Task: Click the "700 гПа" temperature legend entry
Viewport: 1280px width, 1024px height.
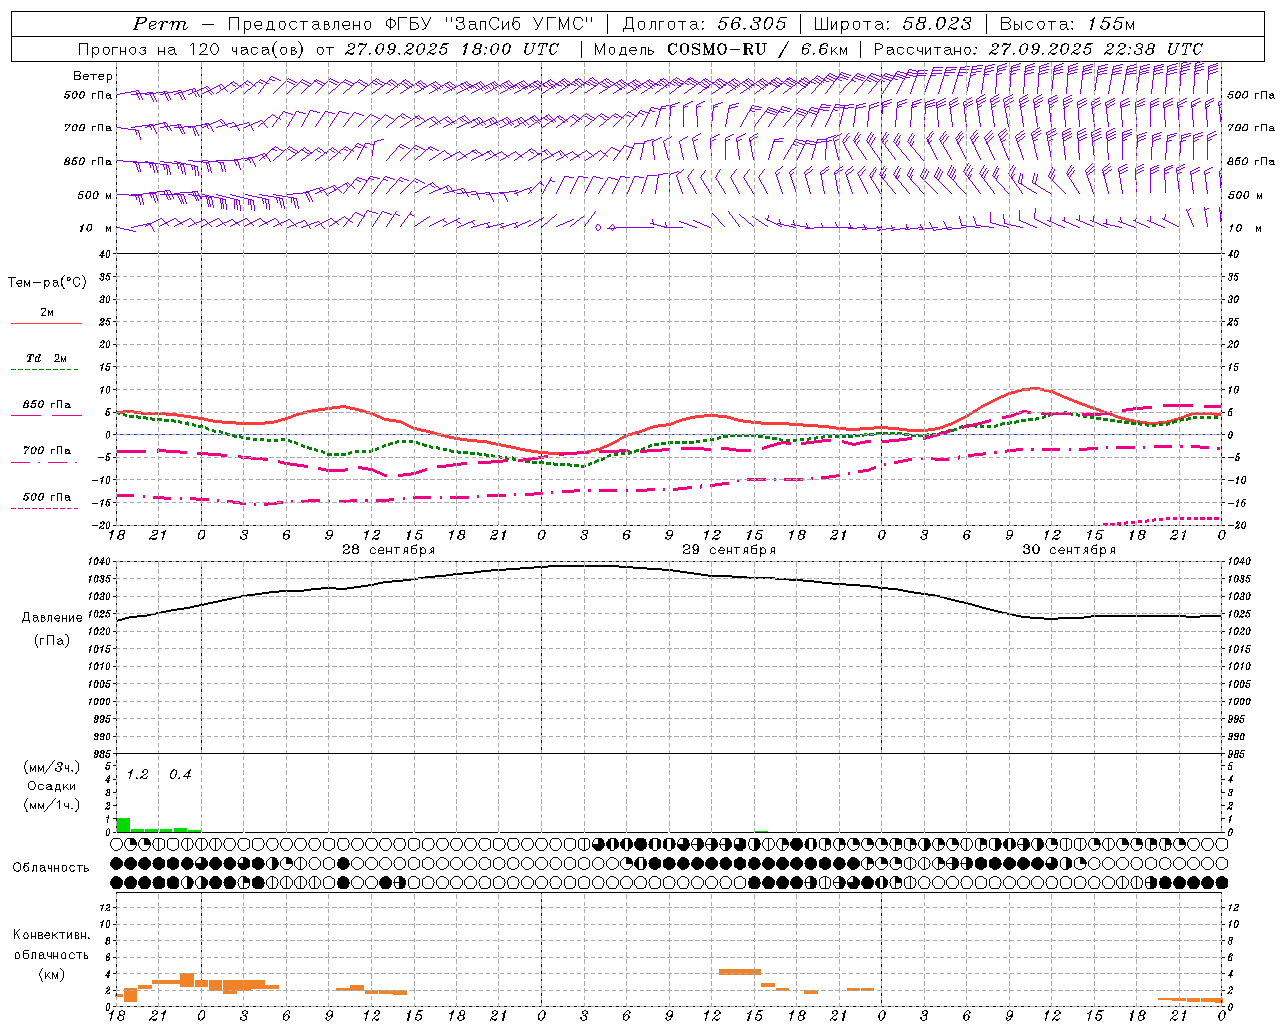Action: [x=47, y=451]
